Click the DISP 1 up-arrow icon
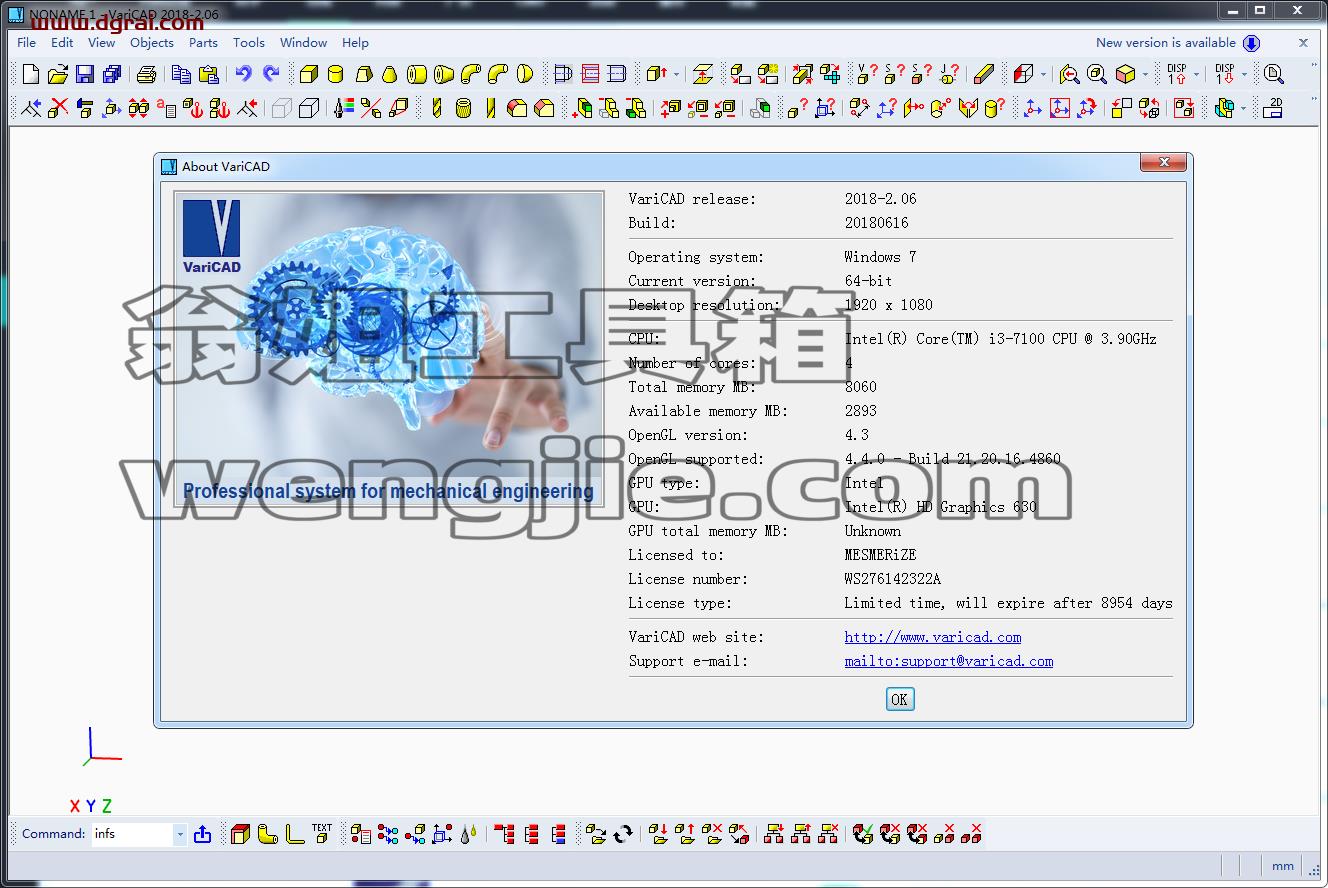Viewport: 1328px width, 888px height. 1177,74
